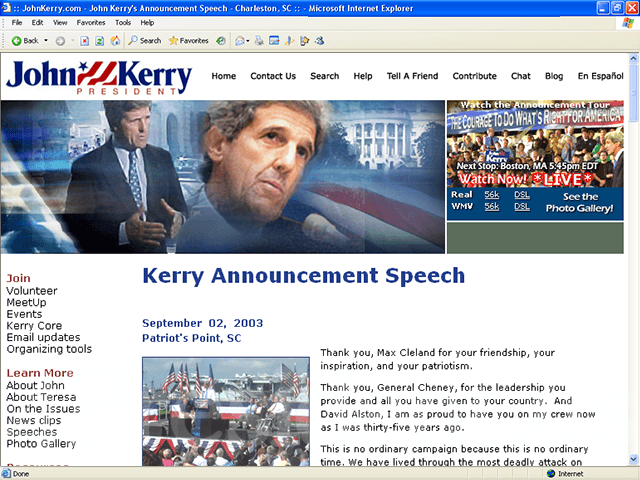Click the Volunteer sidebar link
640x480 pixels.
[x=32, y=291]
